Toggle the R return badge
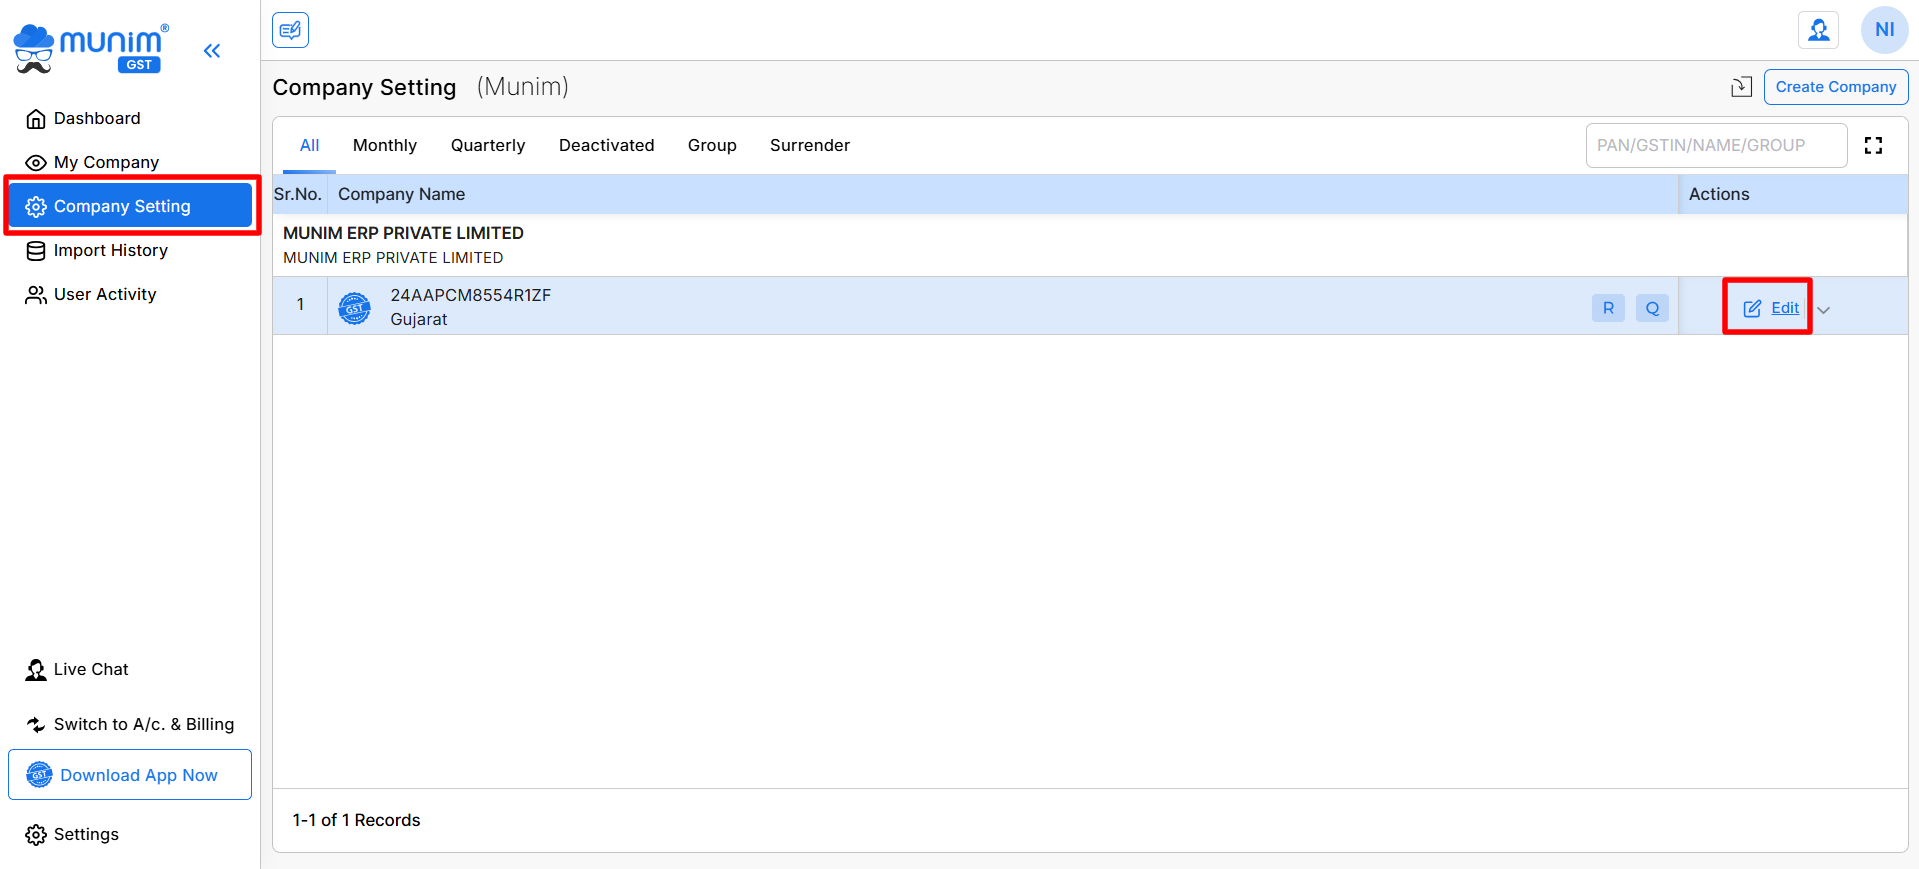Viewport: 1919px width, 869px height. pyautogui.click(x=1608, y=308)
